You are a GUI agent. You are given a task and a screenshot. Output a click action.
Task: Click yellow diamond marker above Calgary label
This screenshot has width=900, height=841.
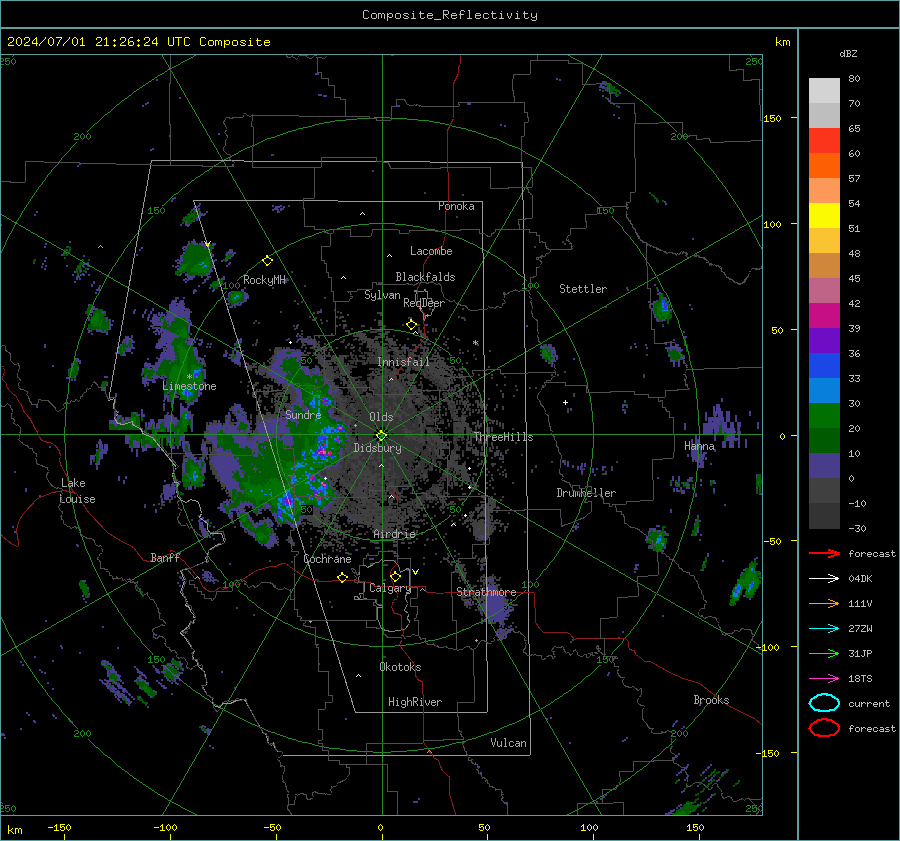tap(395, 576)
